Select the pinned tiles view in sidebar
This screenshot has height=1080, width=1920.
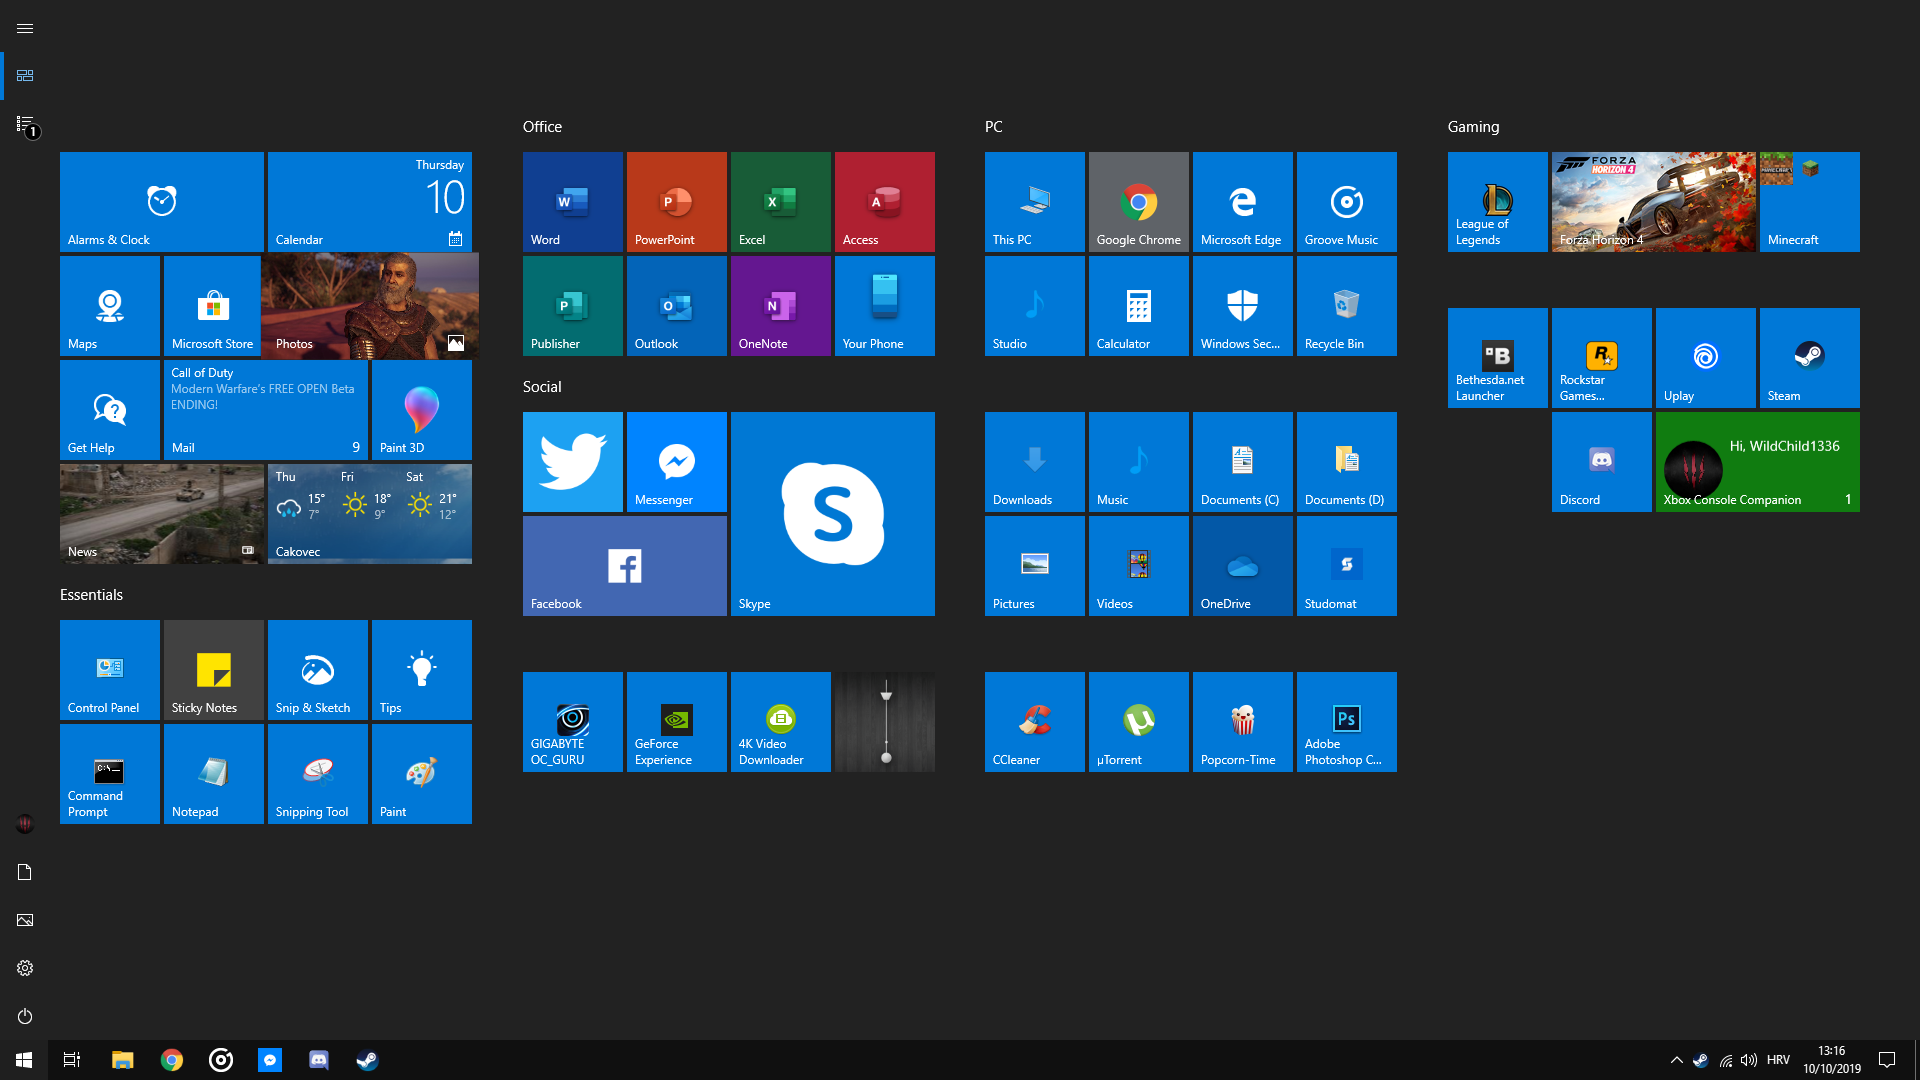25,75
